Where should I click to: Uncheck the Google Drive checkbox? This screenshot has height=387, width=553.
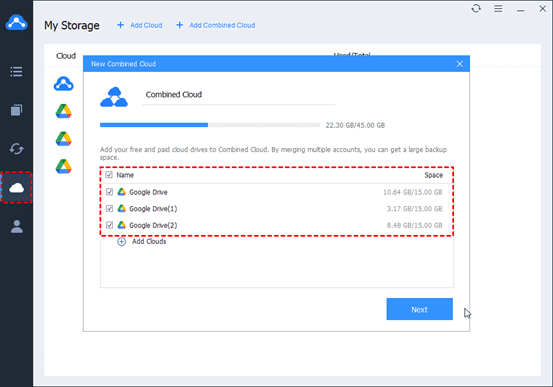[x=109, y=192]
